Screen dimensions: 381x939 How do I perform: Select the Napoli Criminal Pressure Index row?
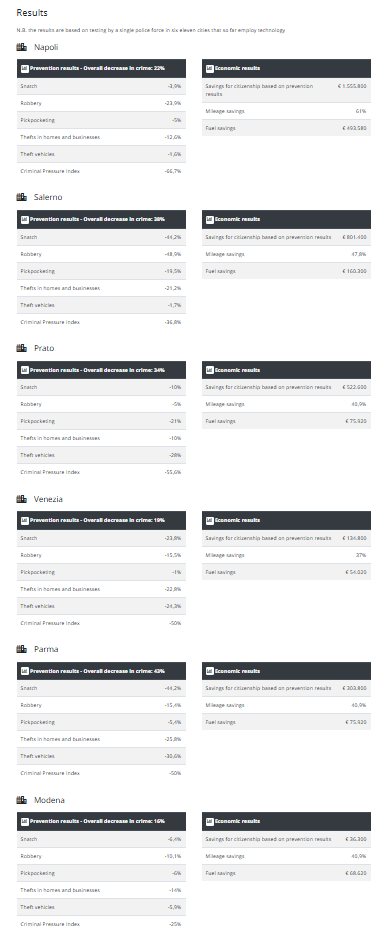[x=101, y=171]
